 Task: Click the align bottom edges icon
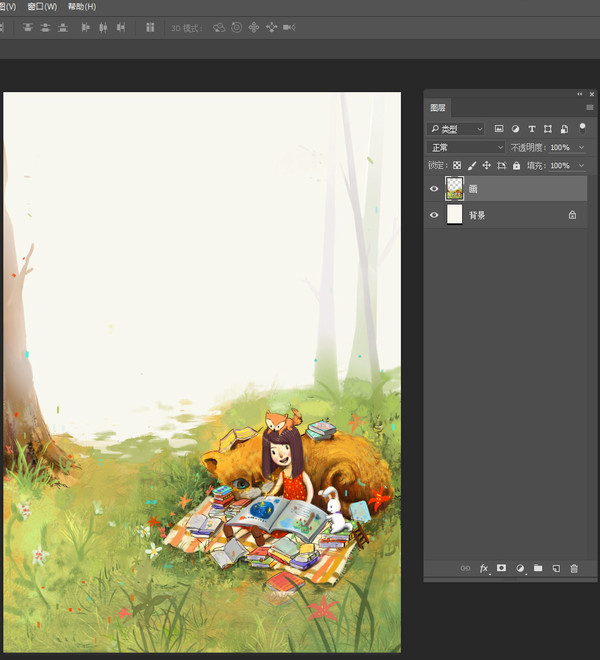[x=63, y=28]
